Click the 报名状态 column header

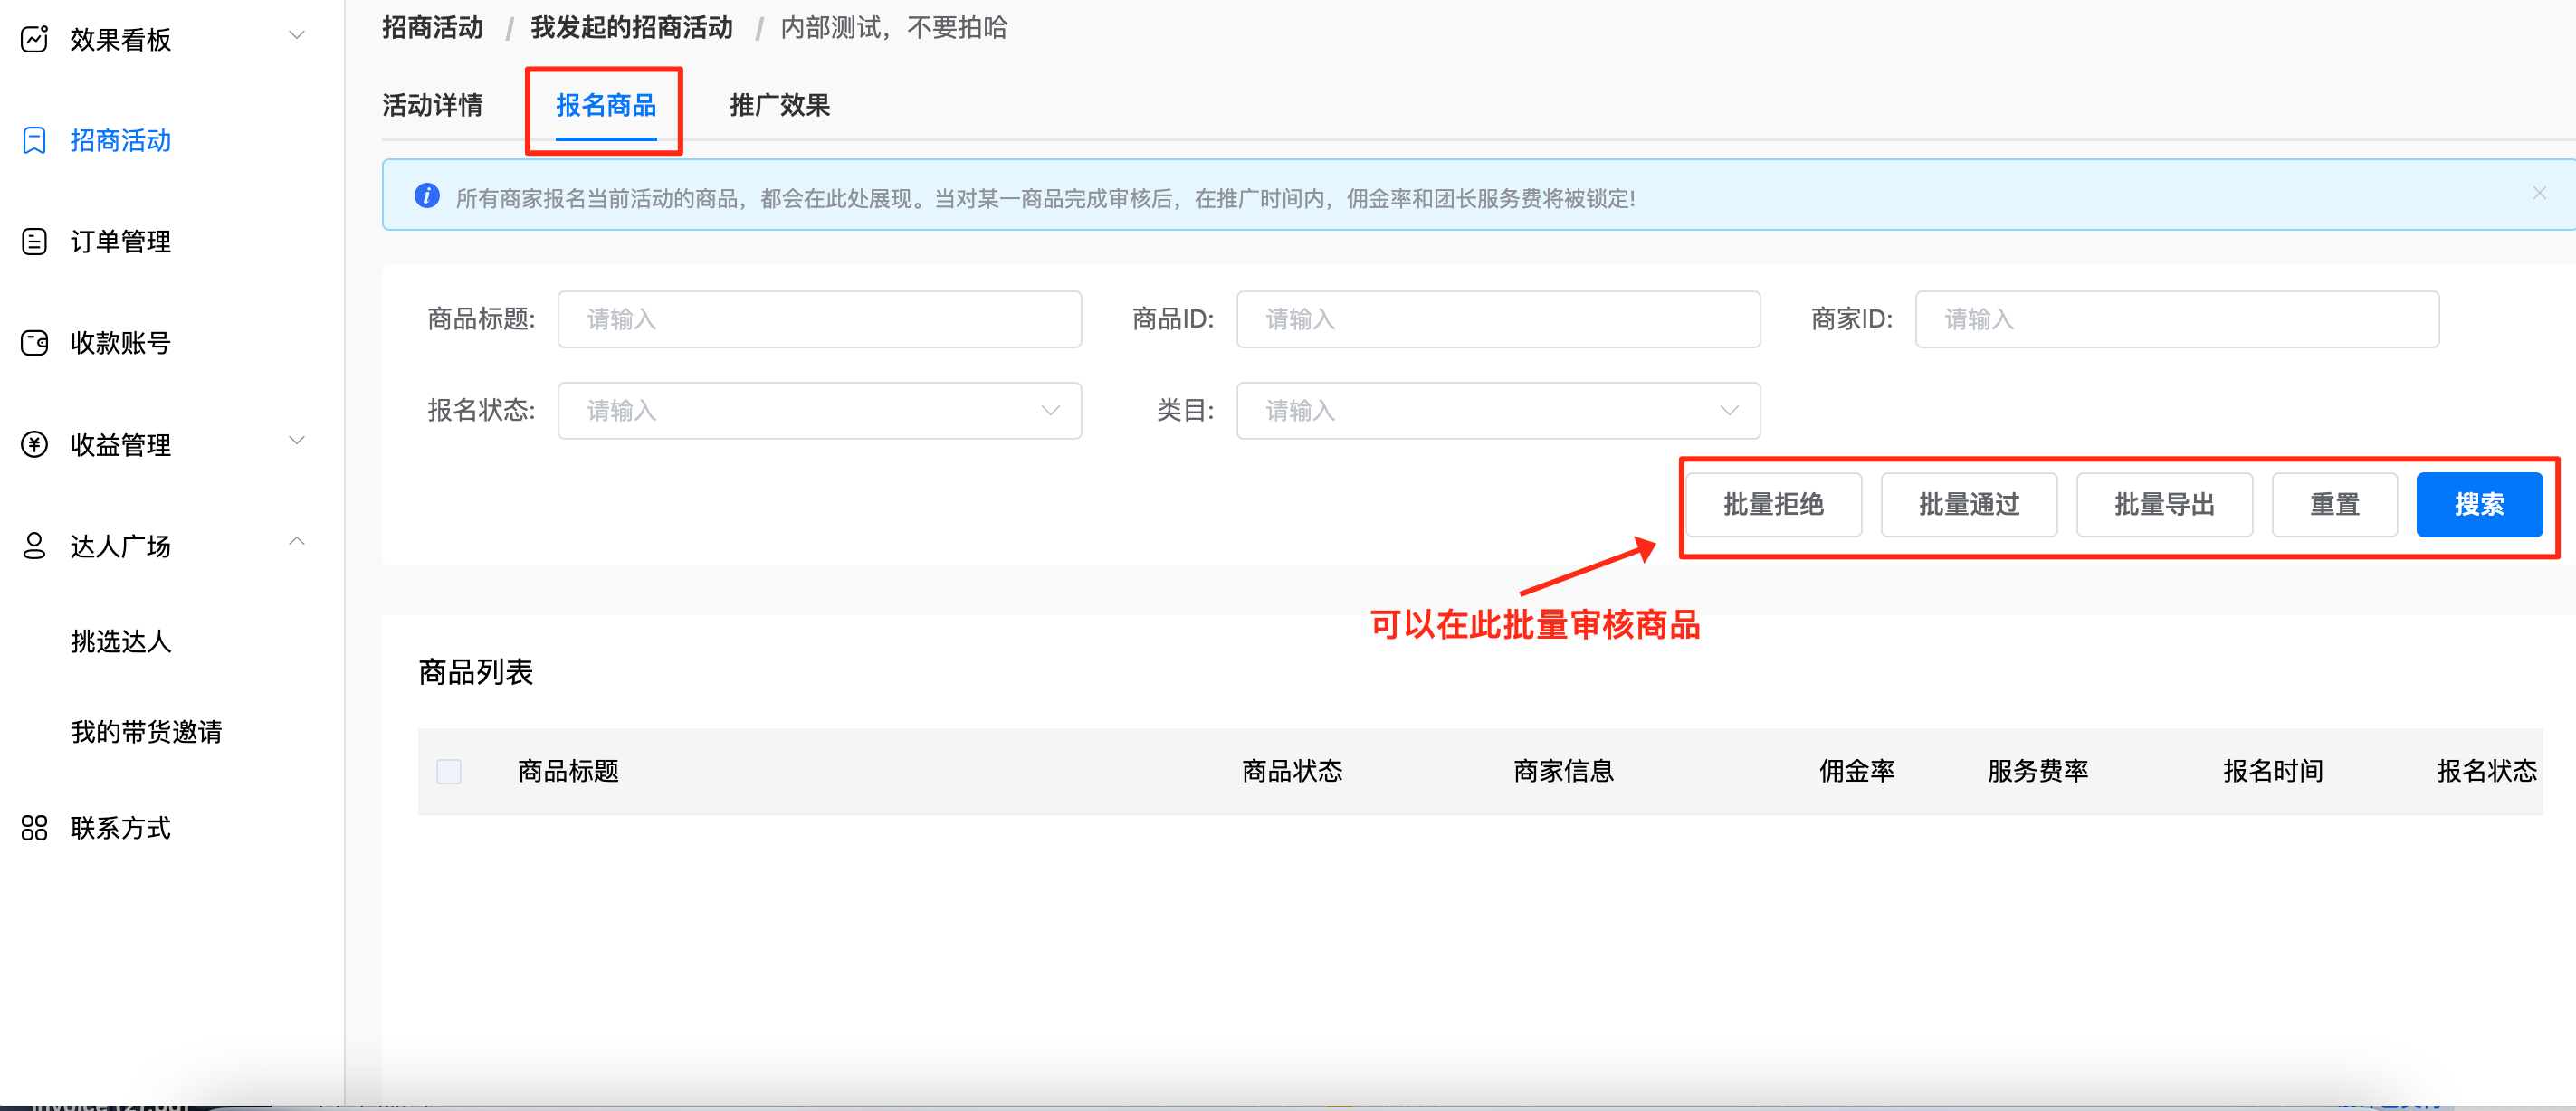click(x=2487, y=771)
